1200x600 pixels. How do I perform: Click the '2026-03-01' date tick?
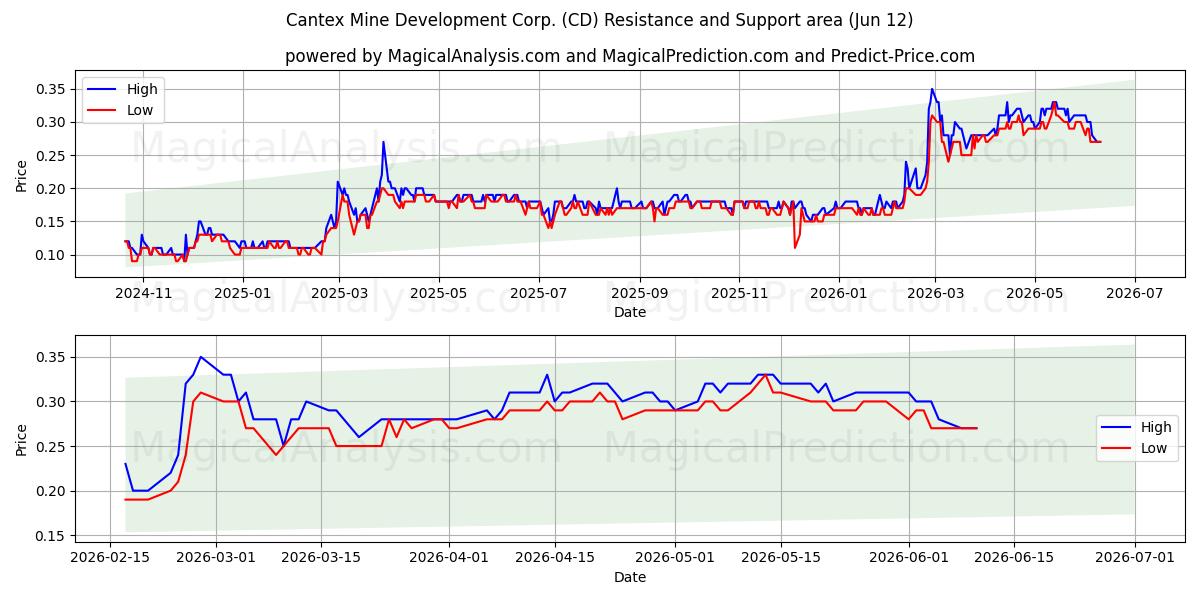click(x=216, y=558)
